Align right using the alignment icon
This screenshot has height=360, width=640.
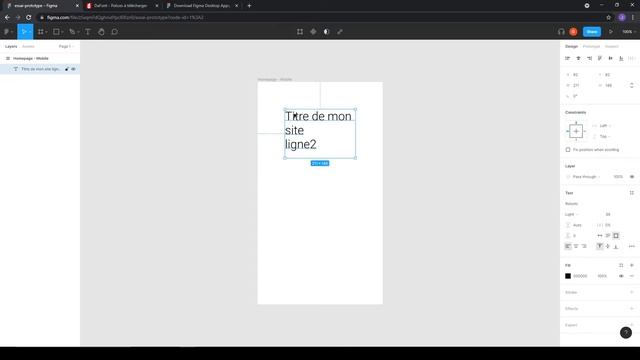point(589,58)
